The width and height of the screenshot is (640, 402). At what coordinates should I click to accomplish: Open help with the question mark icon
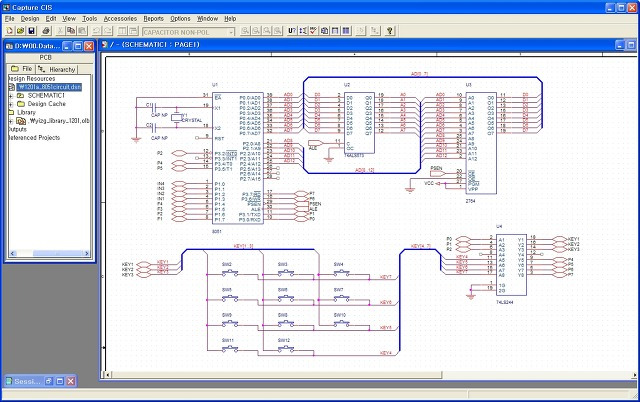point(390,31)
